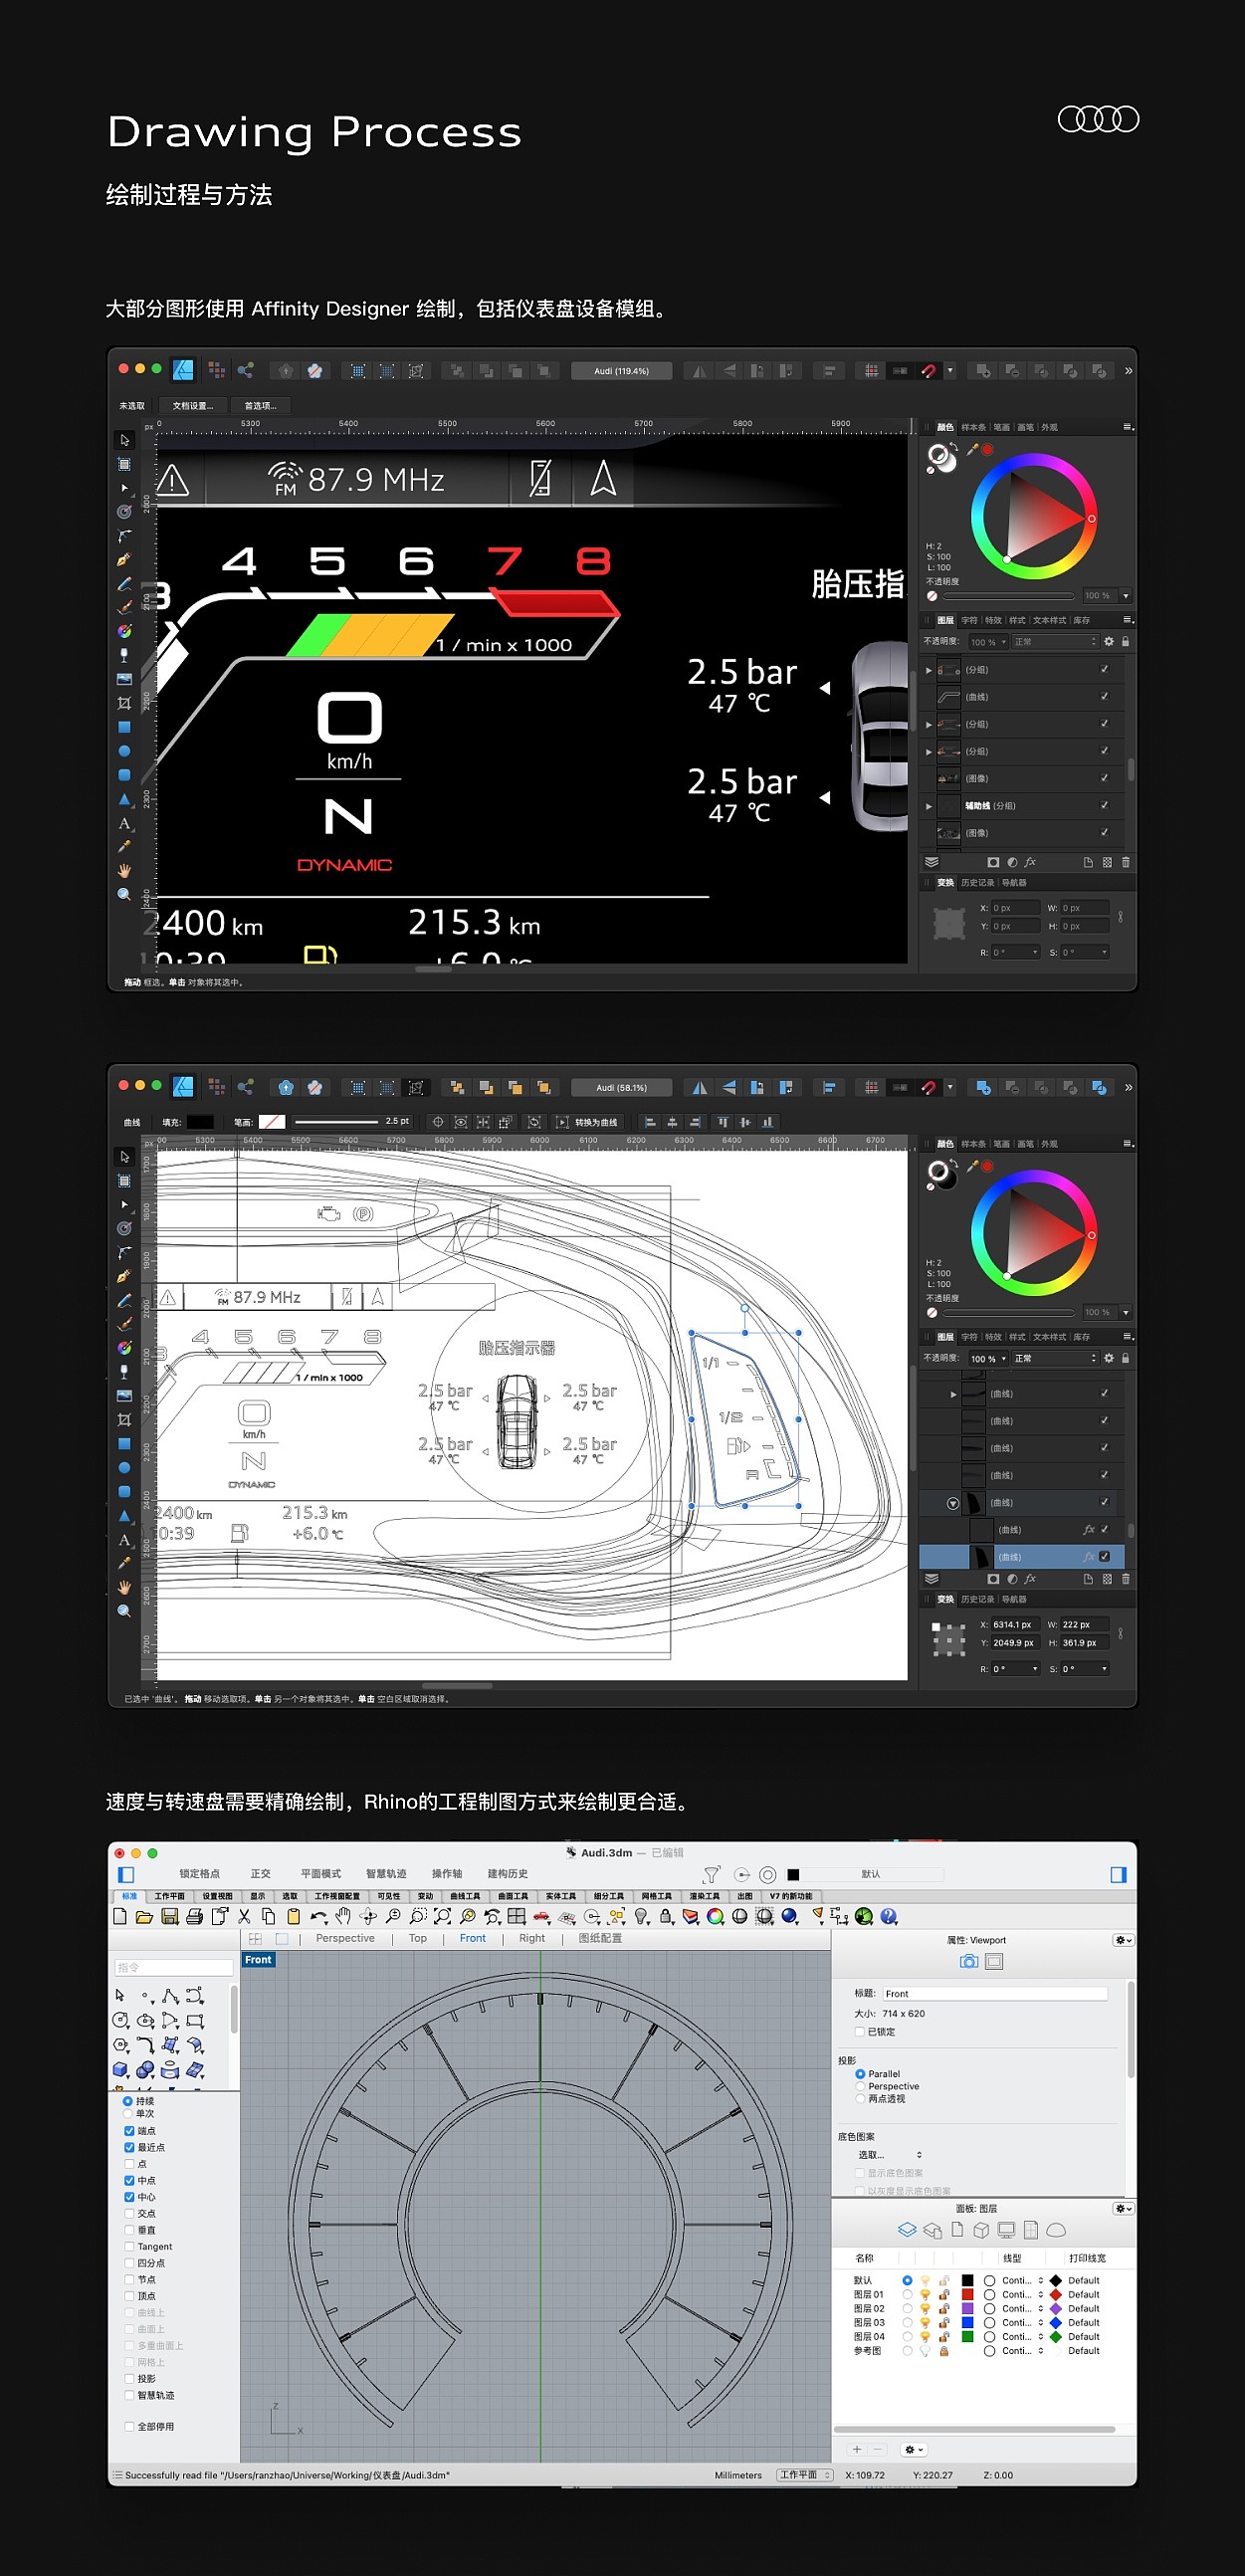
Task: Click the Save floppy disk icon in Rhino
Action: (x=170, y=1916)
